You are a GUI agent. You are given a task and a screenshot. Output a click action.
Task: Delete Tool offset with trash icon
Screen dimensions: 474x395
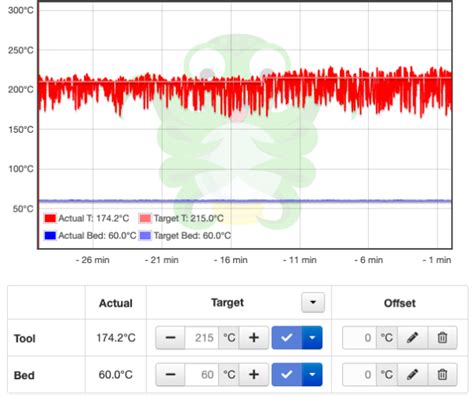442,338
